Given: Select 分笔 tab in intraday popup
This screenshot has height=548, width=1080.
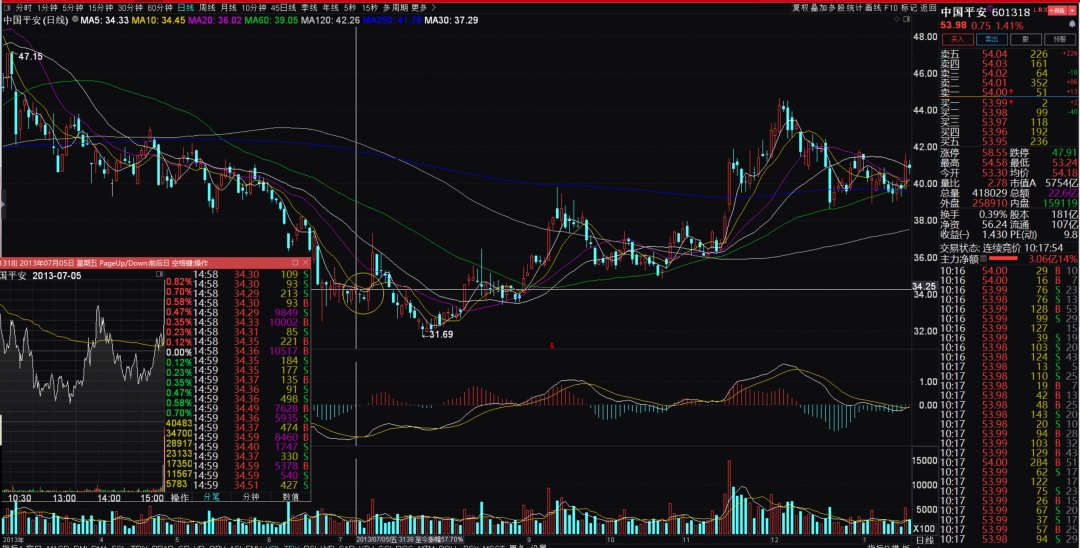Looking at the screenshot, I should 211,496.
